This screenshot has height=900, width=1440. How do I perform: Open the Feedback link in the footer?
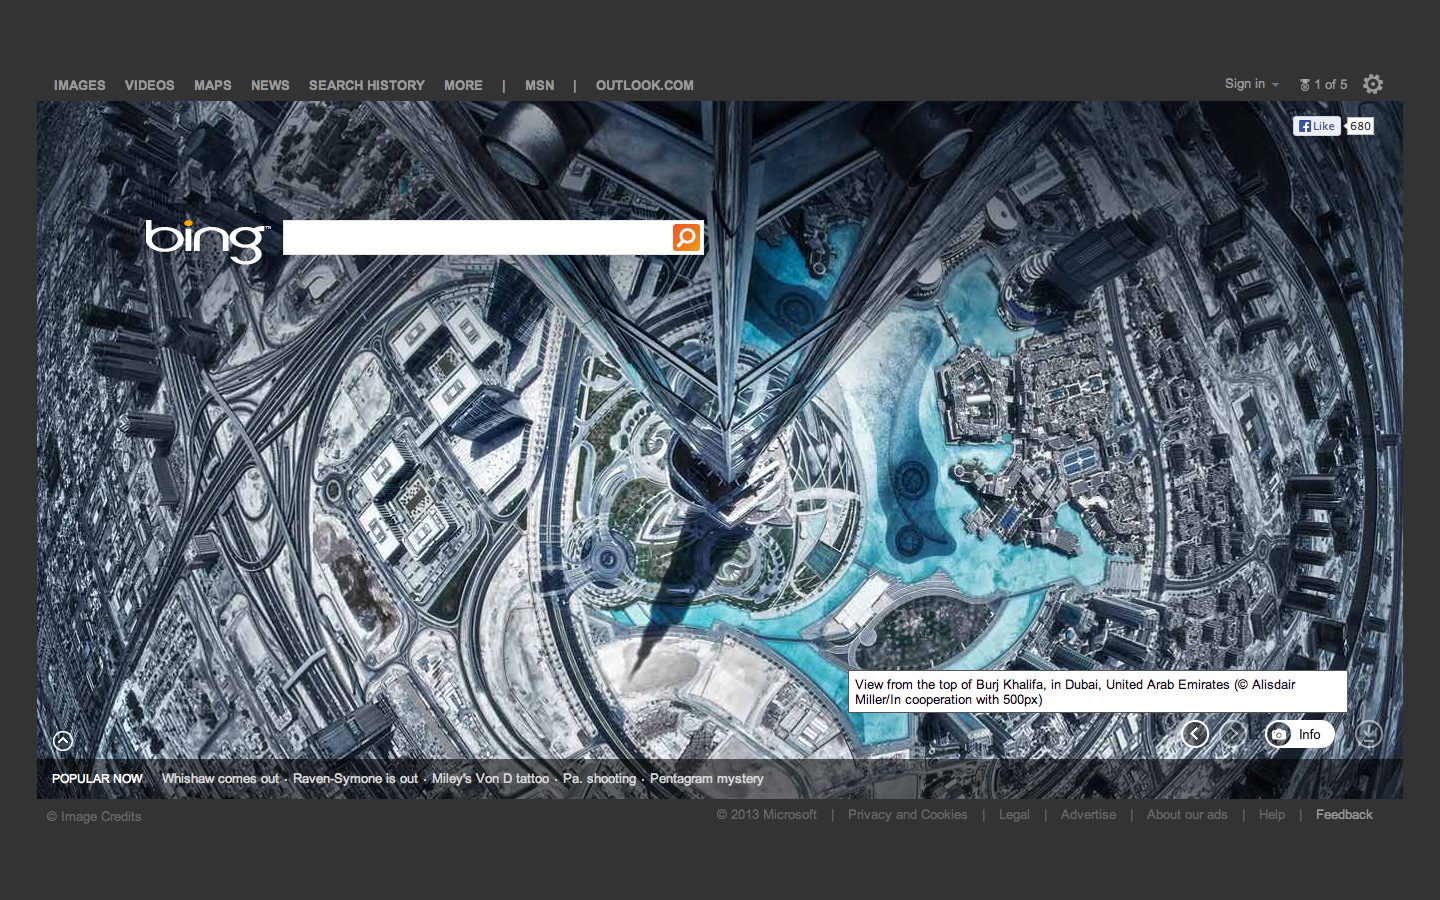[1344, 814]
